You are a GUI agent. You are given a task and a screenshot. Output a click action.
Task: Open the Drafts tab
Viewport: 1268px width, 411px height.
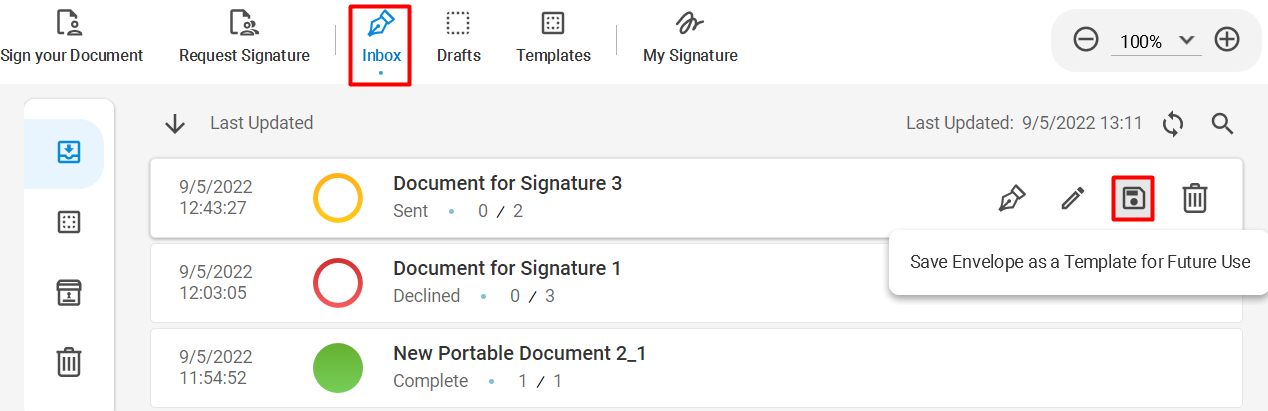[458, 37]
